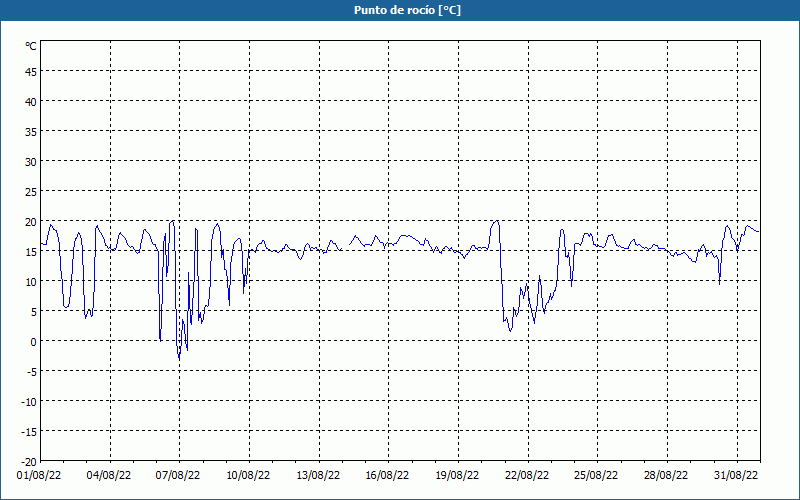
Task: Click the date label 10/08/22
Action: pos(248,476)
